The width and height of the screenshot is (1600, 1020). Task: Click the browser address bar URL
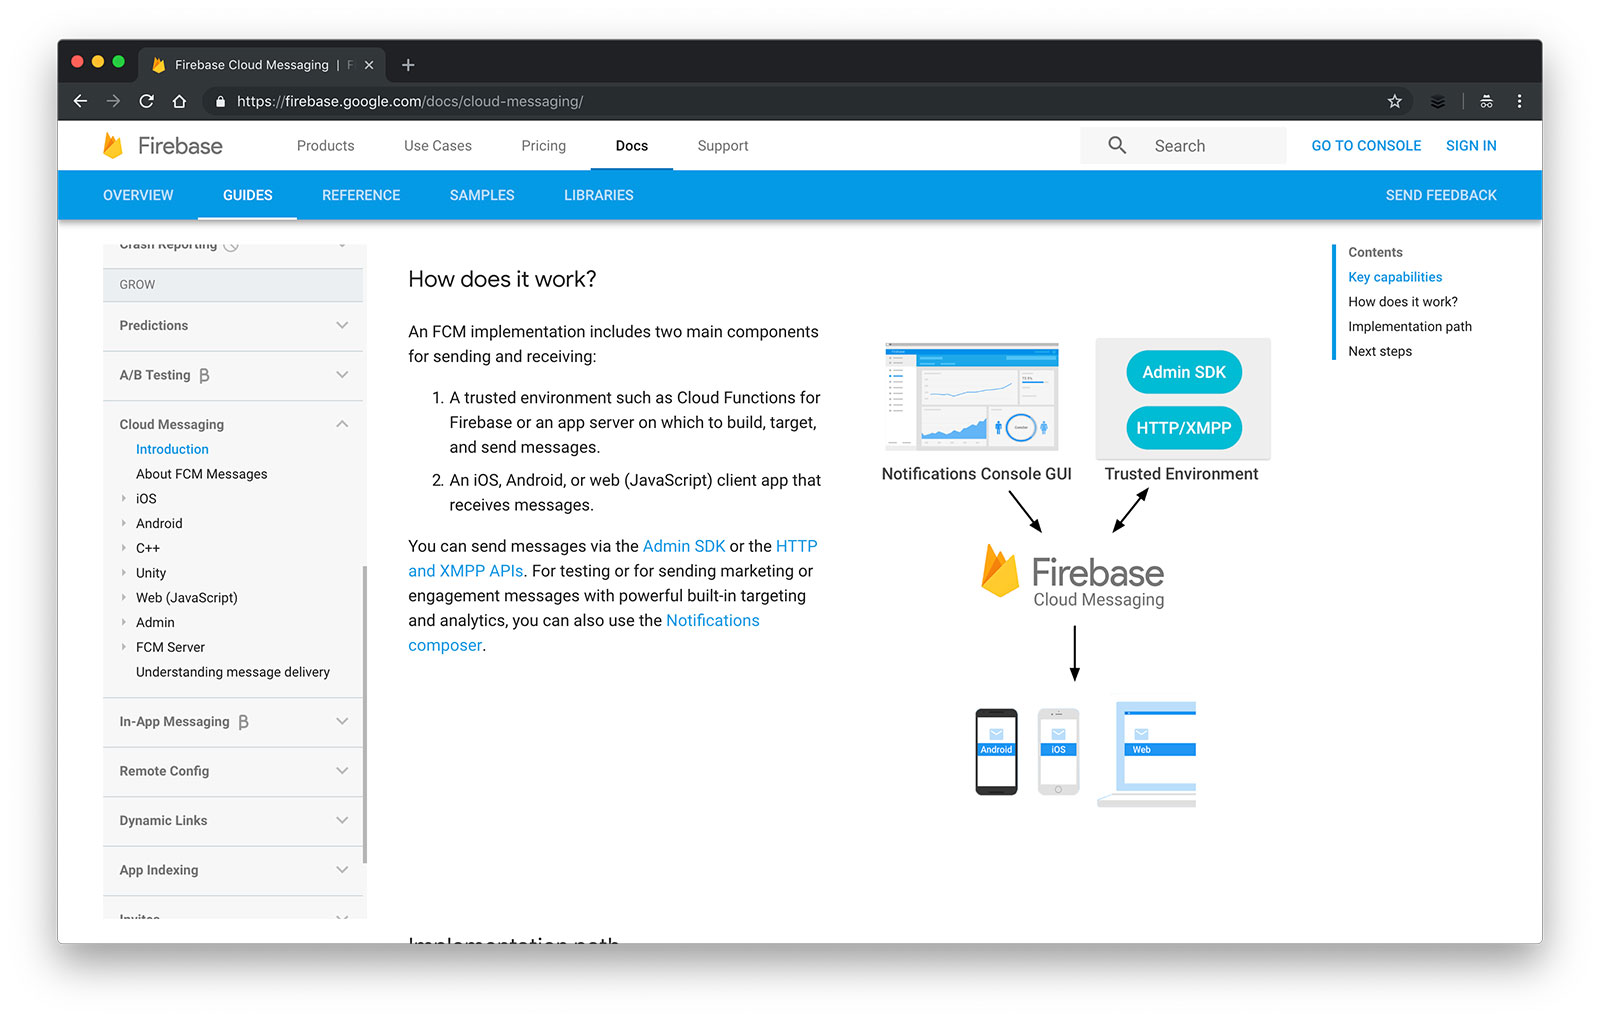click(x=410, y=101)
